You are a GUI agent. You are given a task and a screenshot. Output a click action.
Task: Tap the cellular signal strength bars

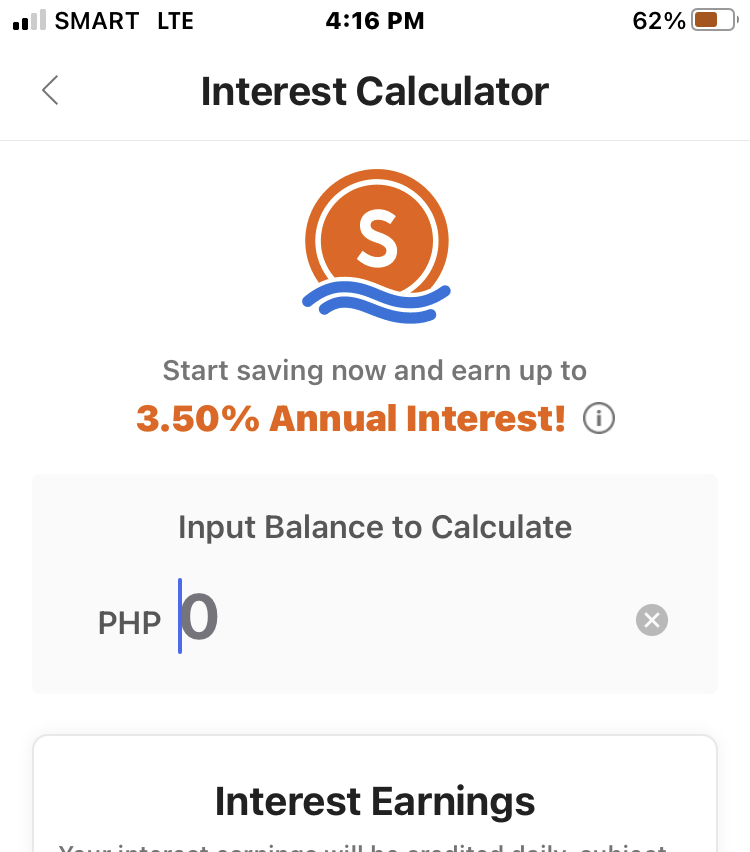[x=29, y=21]
